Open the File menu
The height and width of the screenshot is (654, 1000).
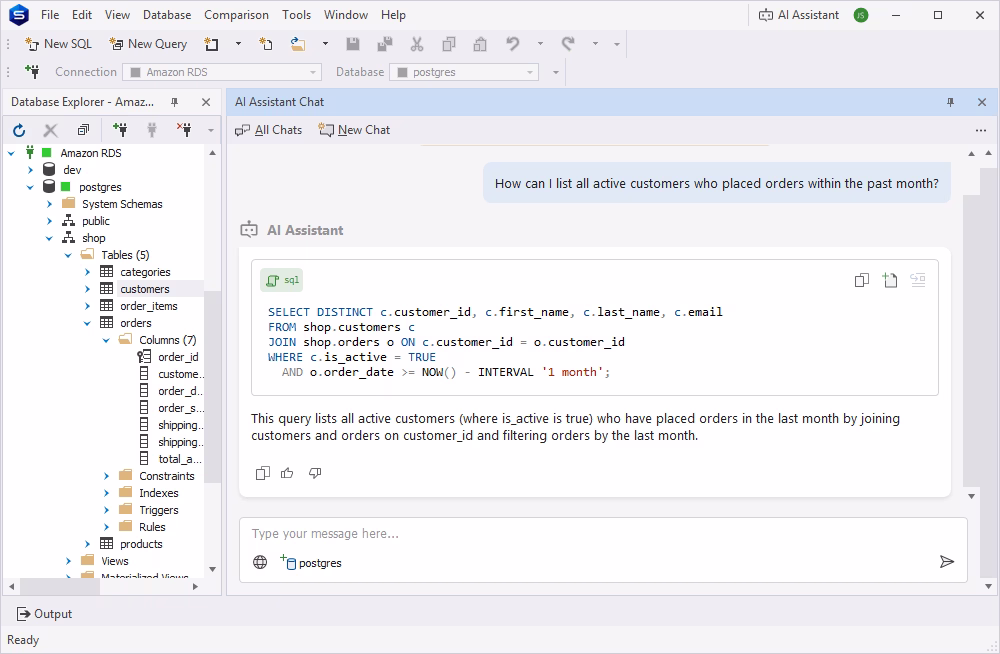50,15
